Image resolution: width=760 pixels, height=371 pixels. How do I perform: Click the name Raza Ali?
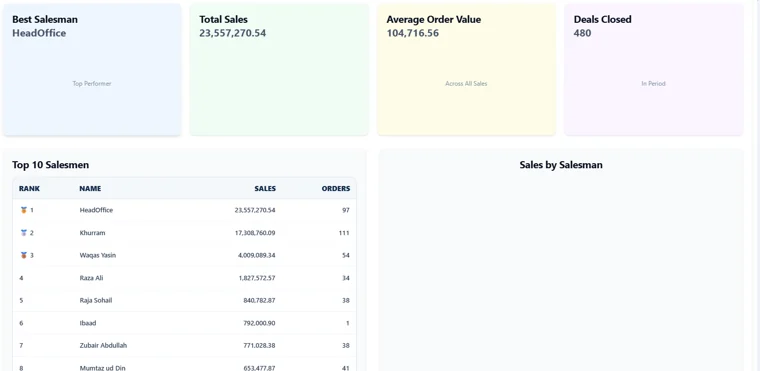coord(91,278)
